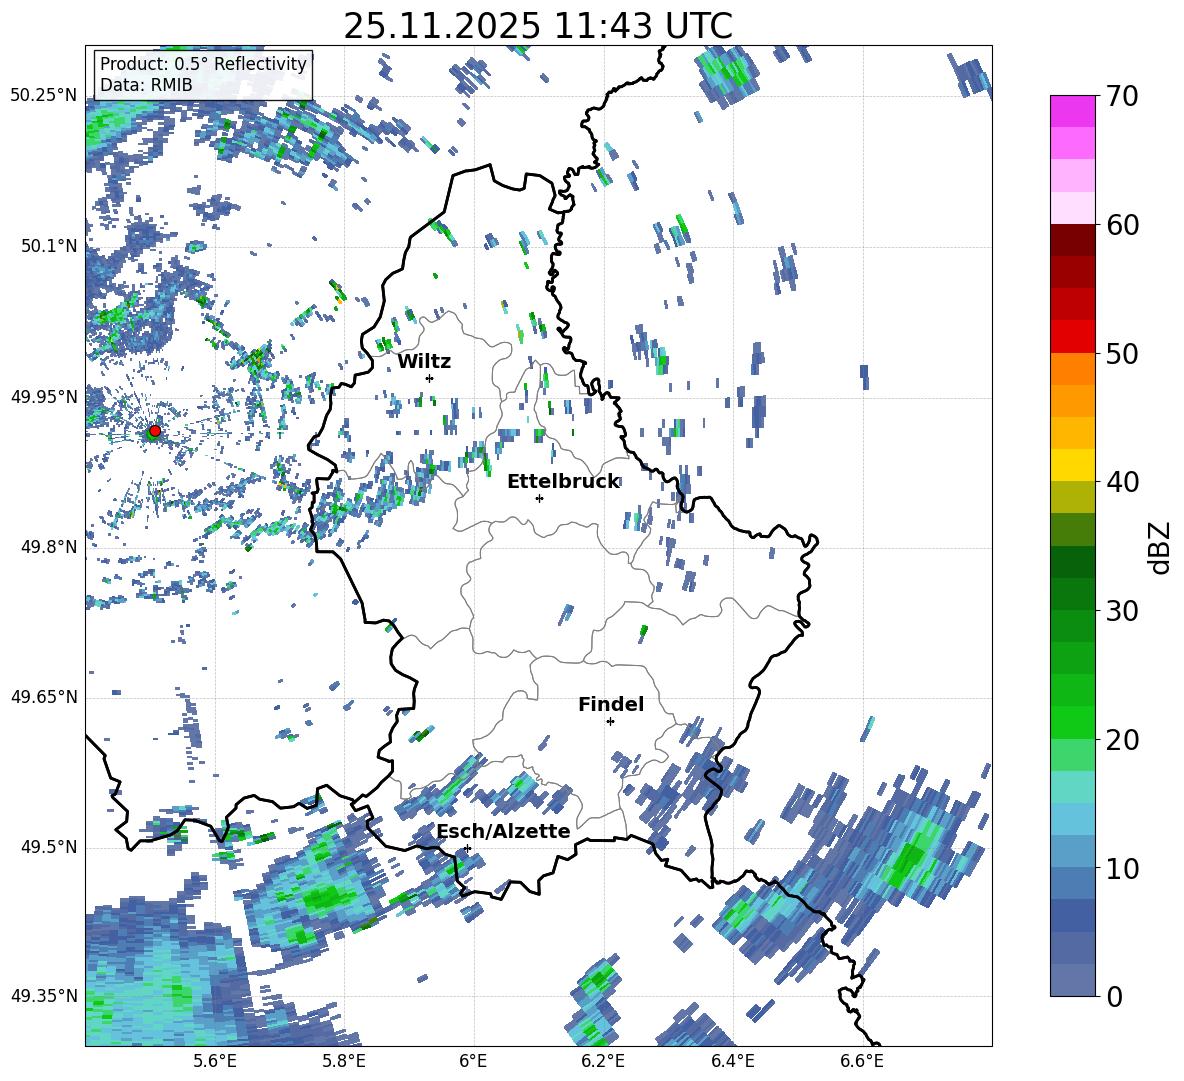Viewport: 1184px width, 1081px height.
Task: Click the 50.25°N latitude label
Action: coord(44,96)
